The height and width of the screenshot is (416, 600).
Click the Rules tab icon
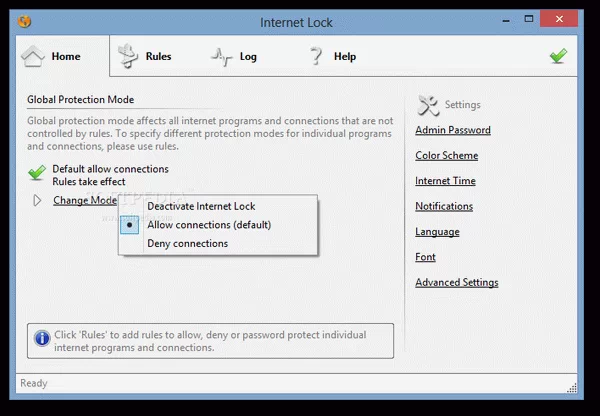pyautogui.click(x=128, y=56)
